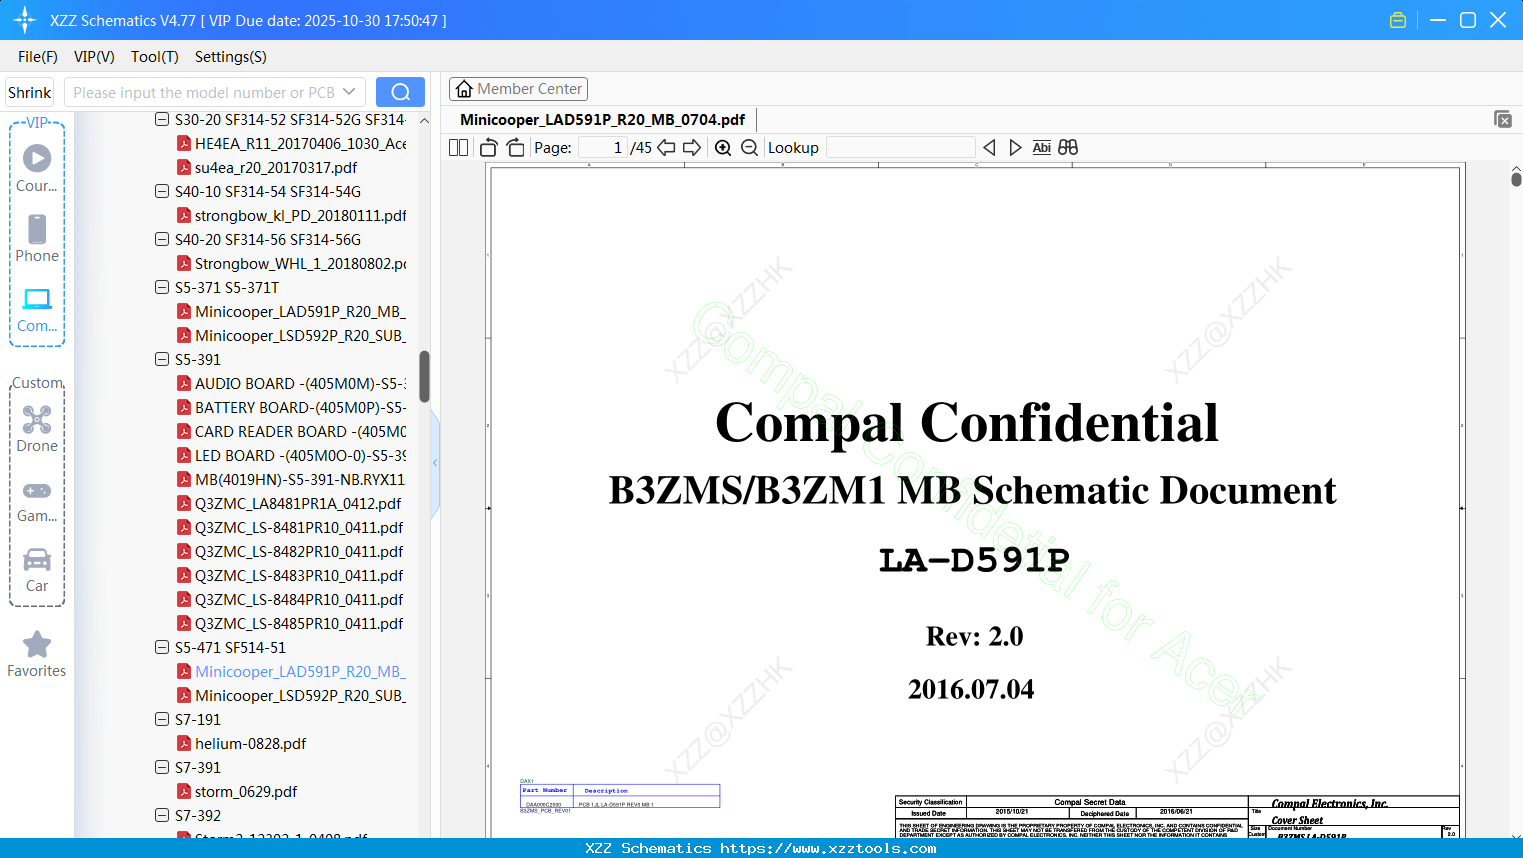Click the tree panel collapse handle
The height and width of the screenshot is (858, 1523).
435,463
